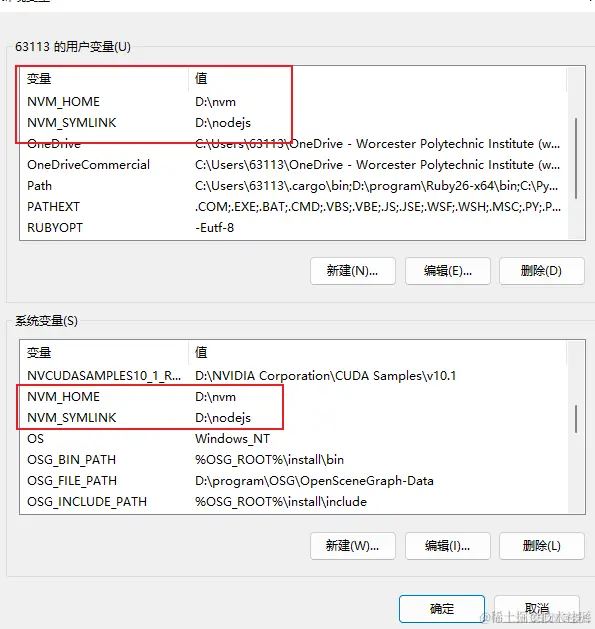Click the user variables list scrollbar thumb
Viewport: 595px width, 629px height.
[576, 158]
